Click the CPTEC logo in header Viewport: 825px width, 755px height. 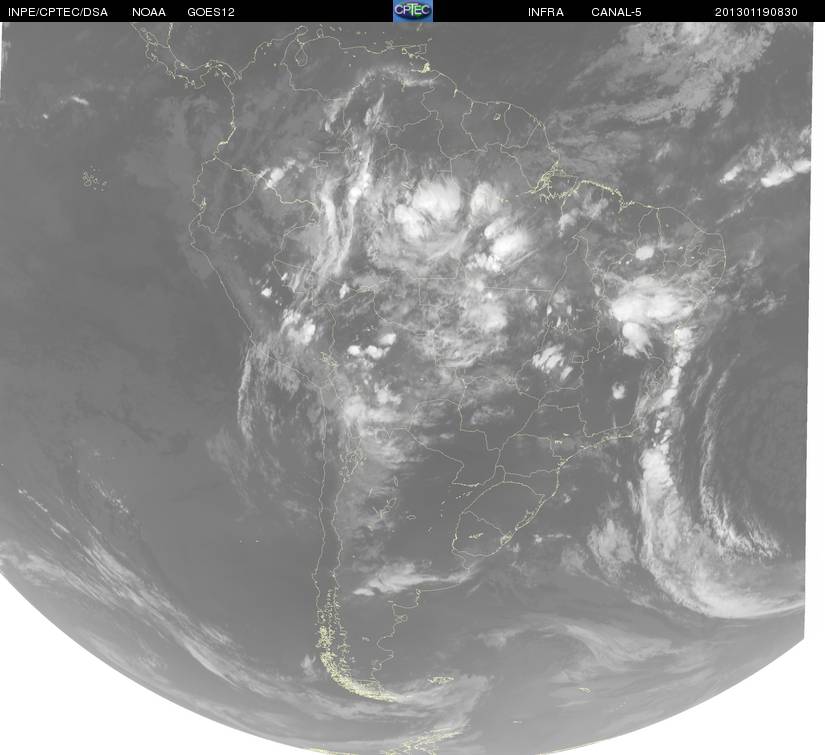coord(412,11)
